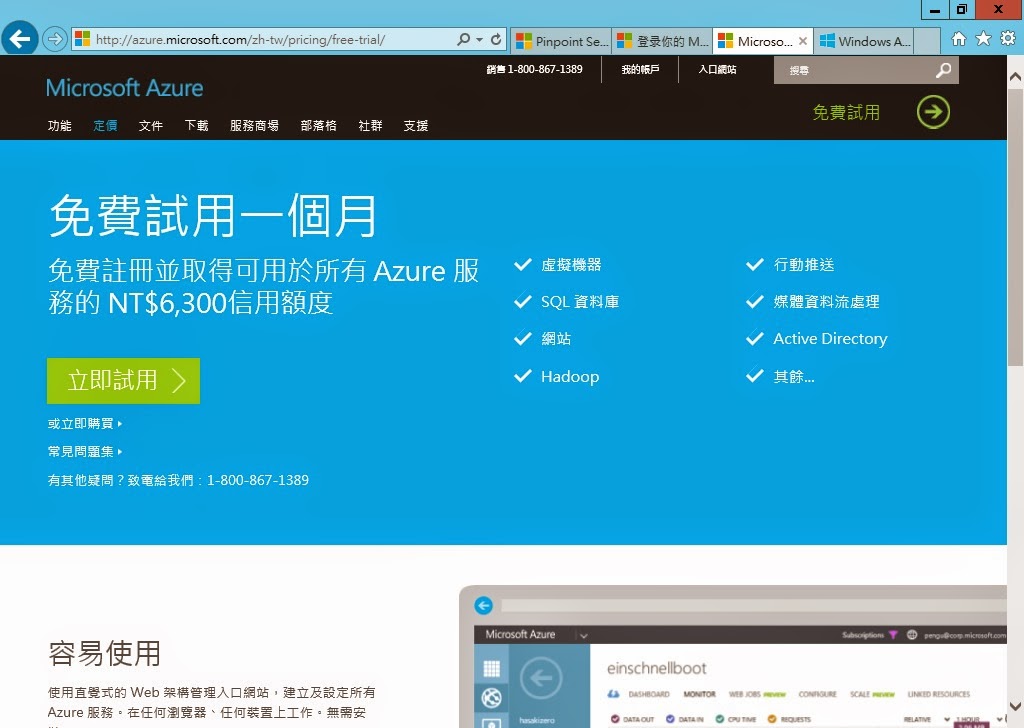
Task: Click the green circled arrow beside 免費試用
Action: (933, 112)
